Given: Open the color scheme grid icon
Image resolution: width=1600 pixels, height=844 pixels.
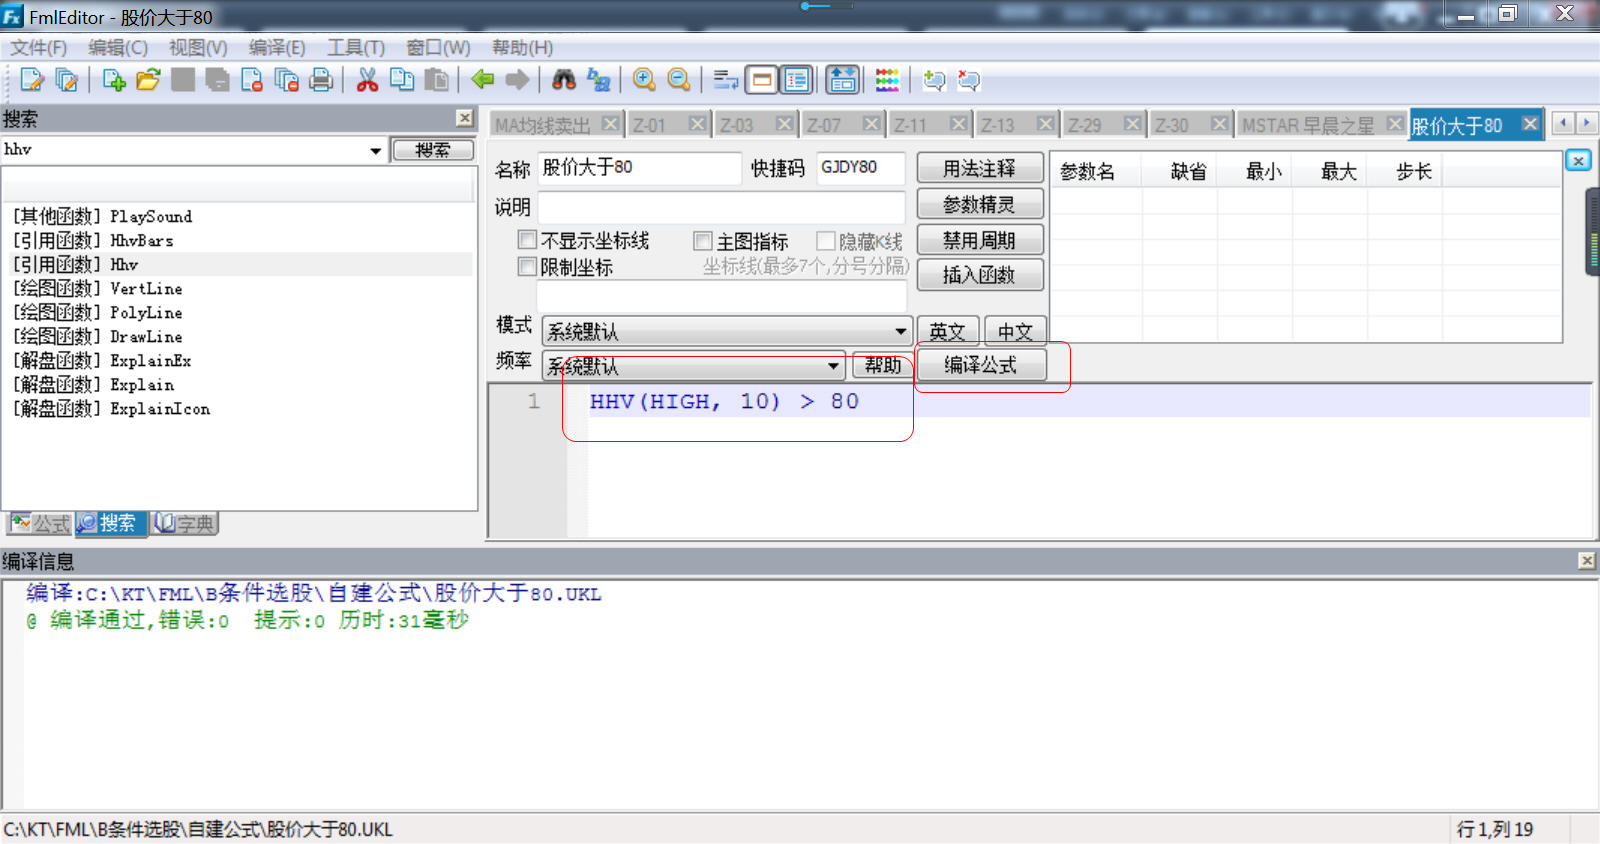Looking at the screenshot, I should (x=887, y=80).
